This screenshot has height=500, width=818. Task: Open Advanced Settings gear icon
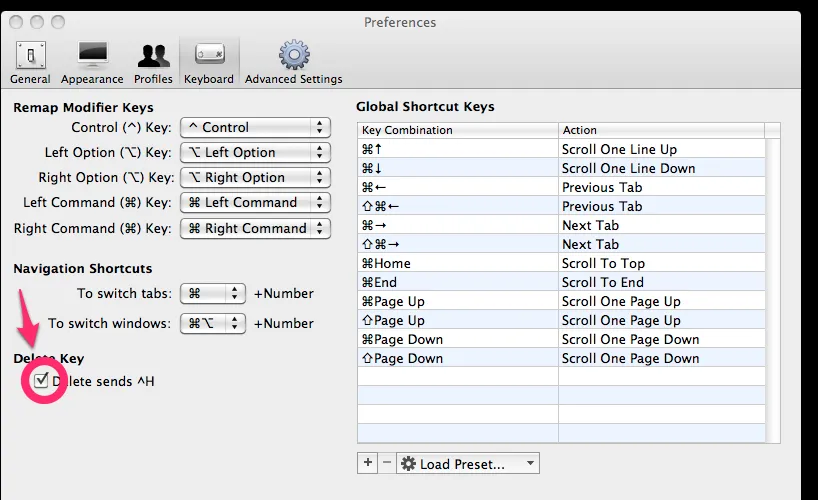click(293, 62)
